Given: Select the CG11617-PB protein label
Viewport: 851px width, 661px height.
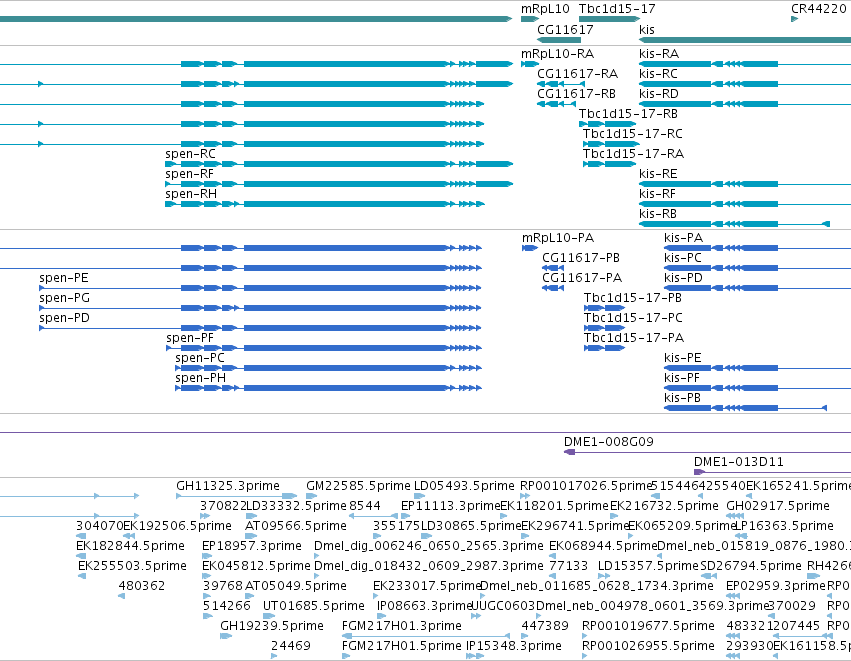Looking at the screenshot, I should (x=581, y=258).
